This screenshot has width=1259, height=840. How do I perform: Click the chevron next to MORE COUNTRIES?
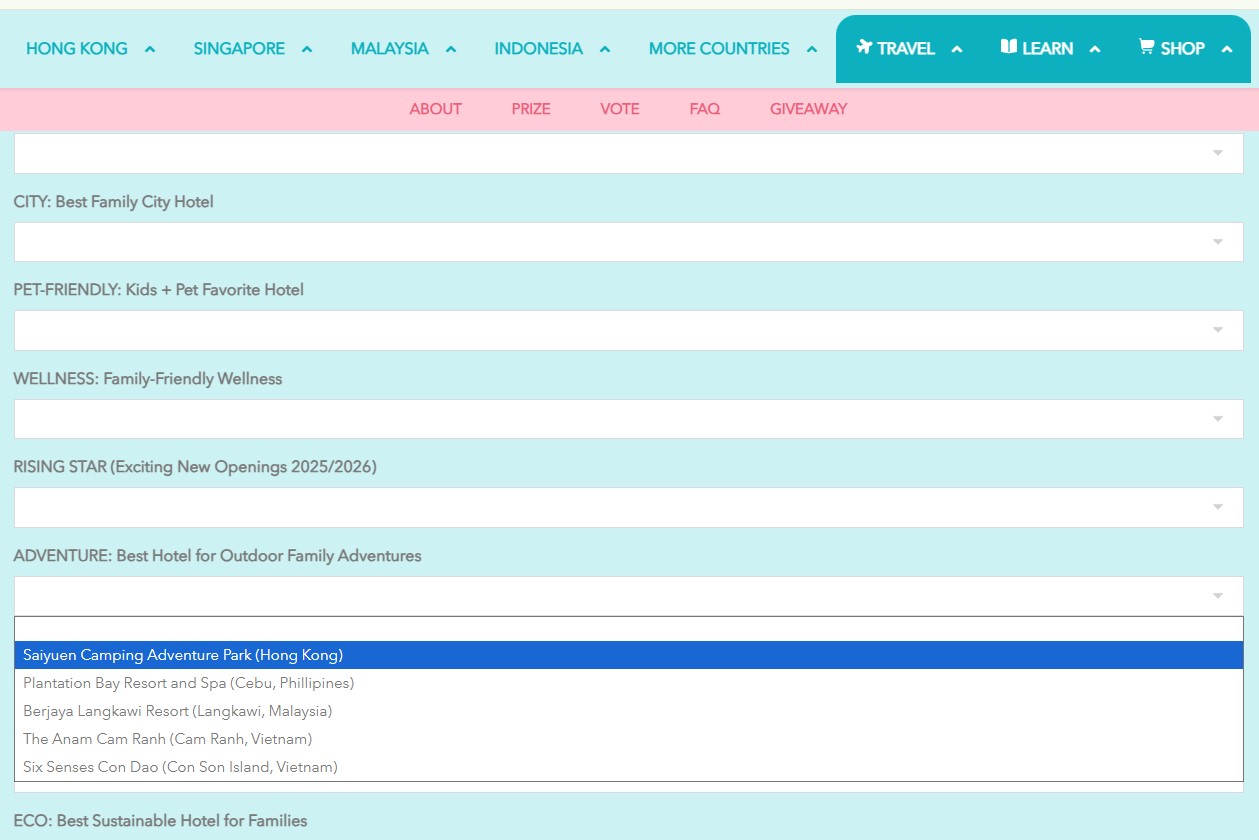point(812,49)
